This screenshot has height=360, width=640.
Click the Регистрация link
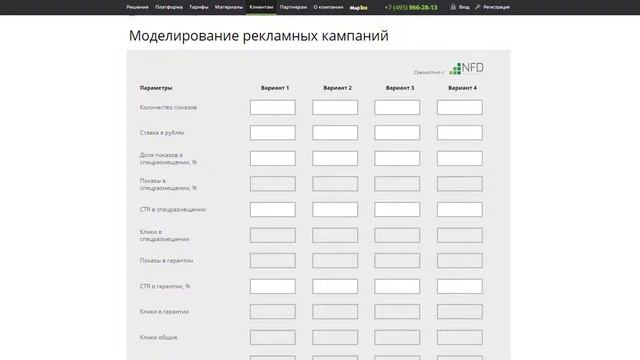tap(496, 7)
